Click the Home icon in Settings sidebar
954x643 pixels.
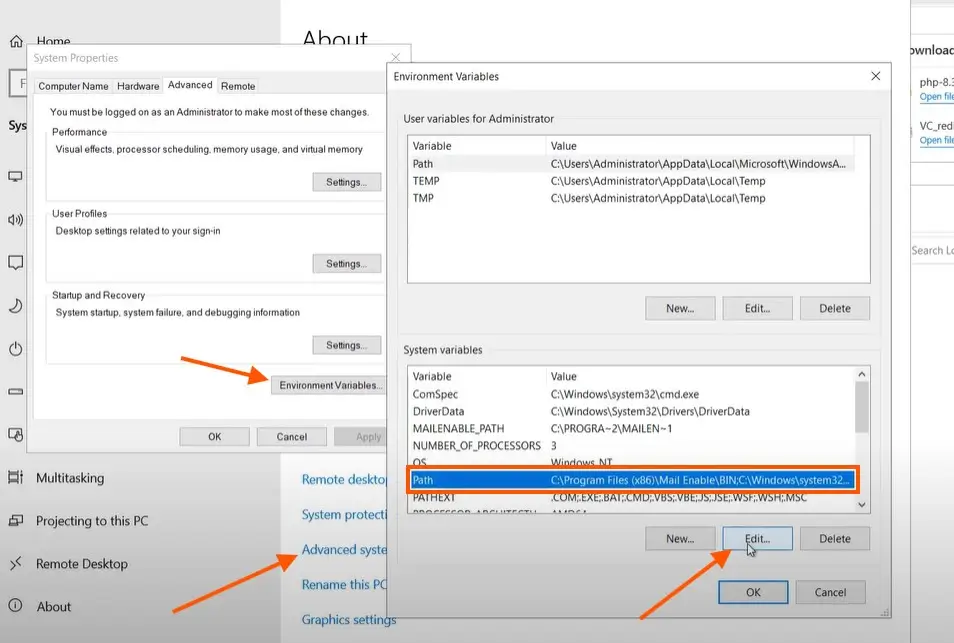pyautogui.click(x=16, y=41)
